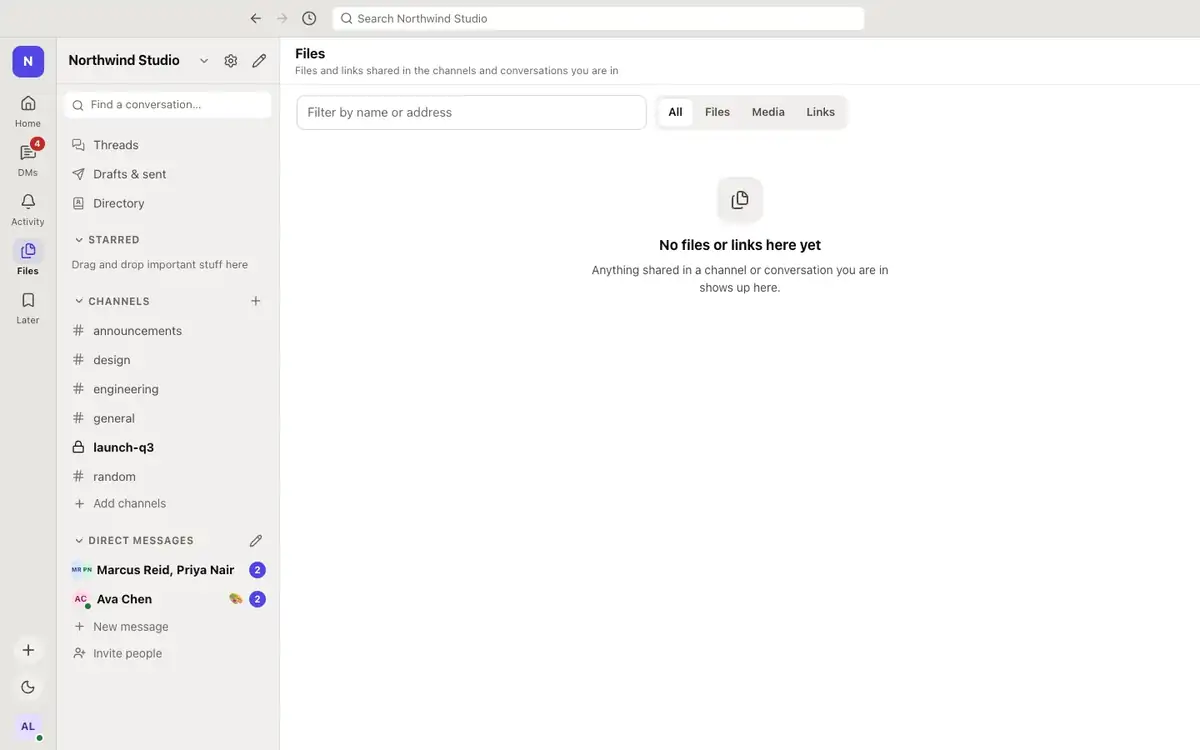1200x750 pixels.
Task: Collapse the Starred section
Action: click(x=107, y=240)
